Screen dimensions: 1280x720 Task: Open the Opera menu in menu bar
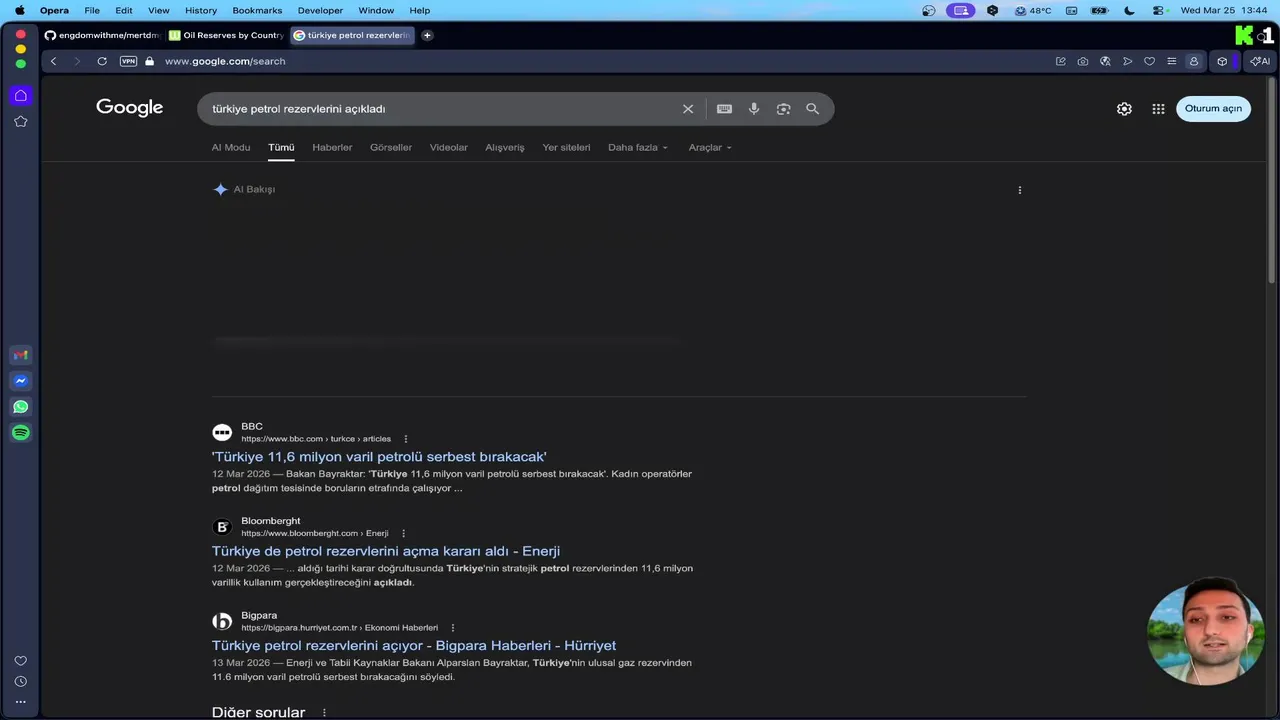click(x=54, y=10)
